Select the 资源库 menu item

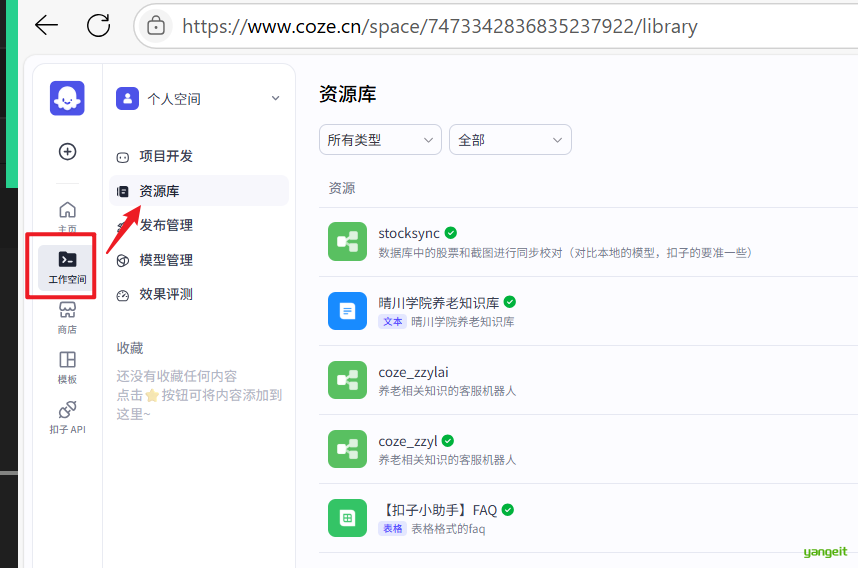click(x=199, y=191)
